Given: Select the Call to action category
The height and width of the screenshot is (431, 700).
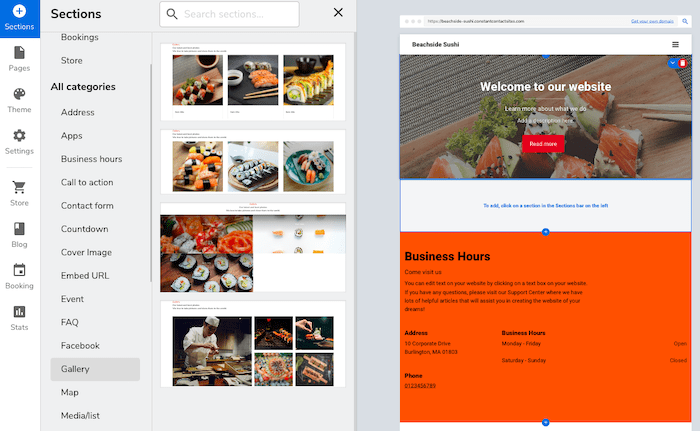Looking at the screenshot, I should point(87,182).
